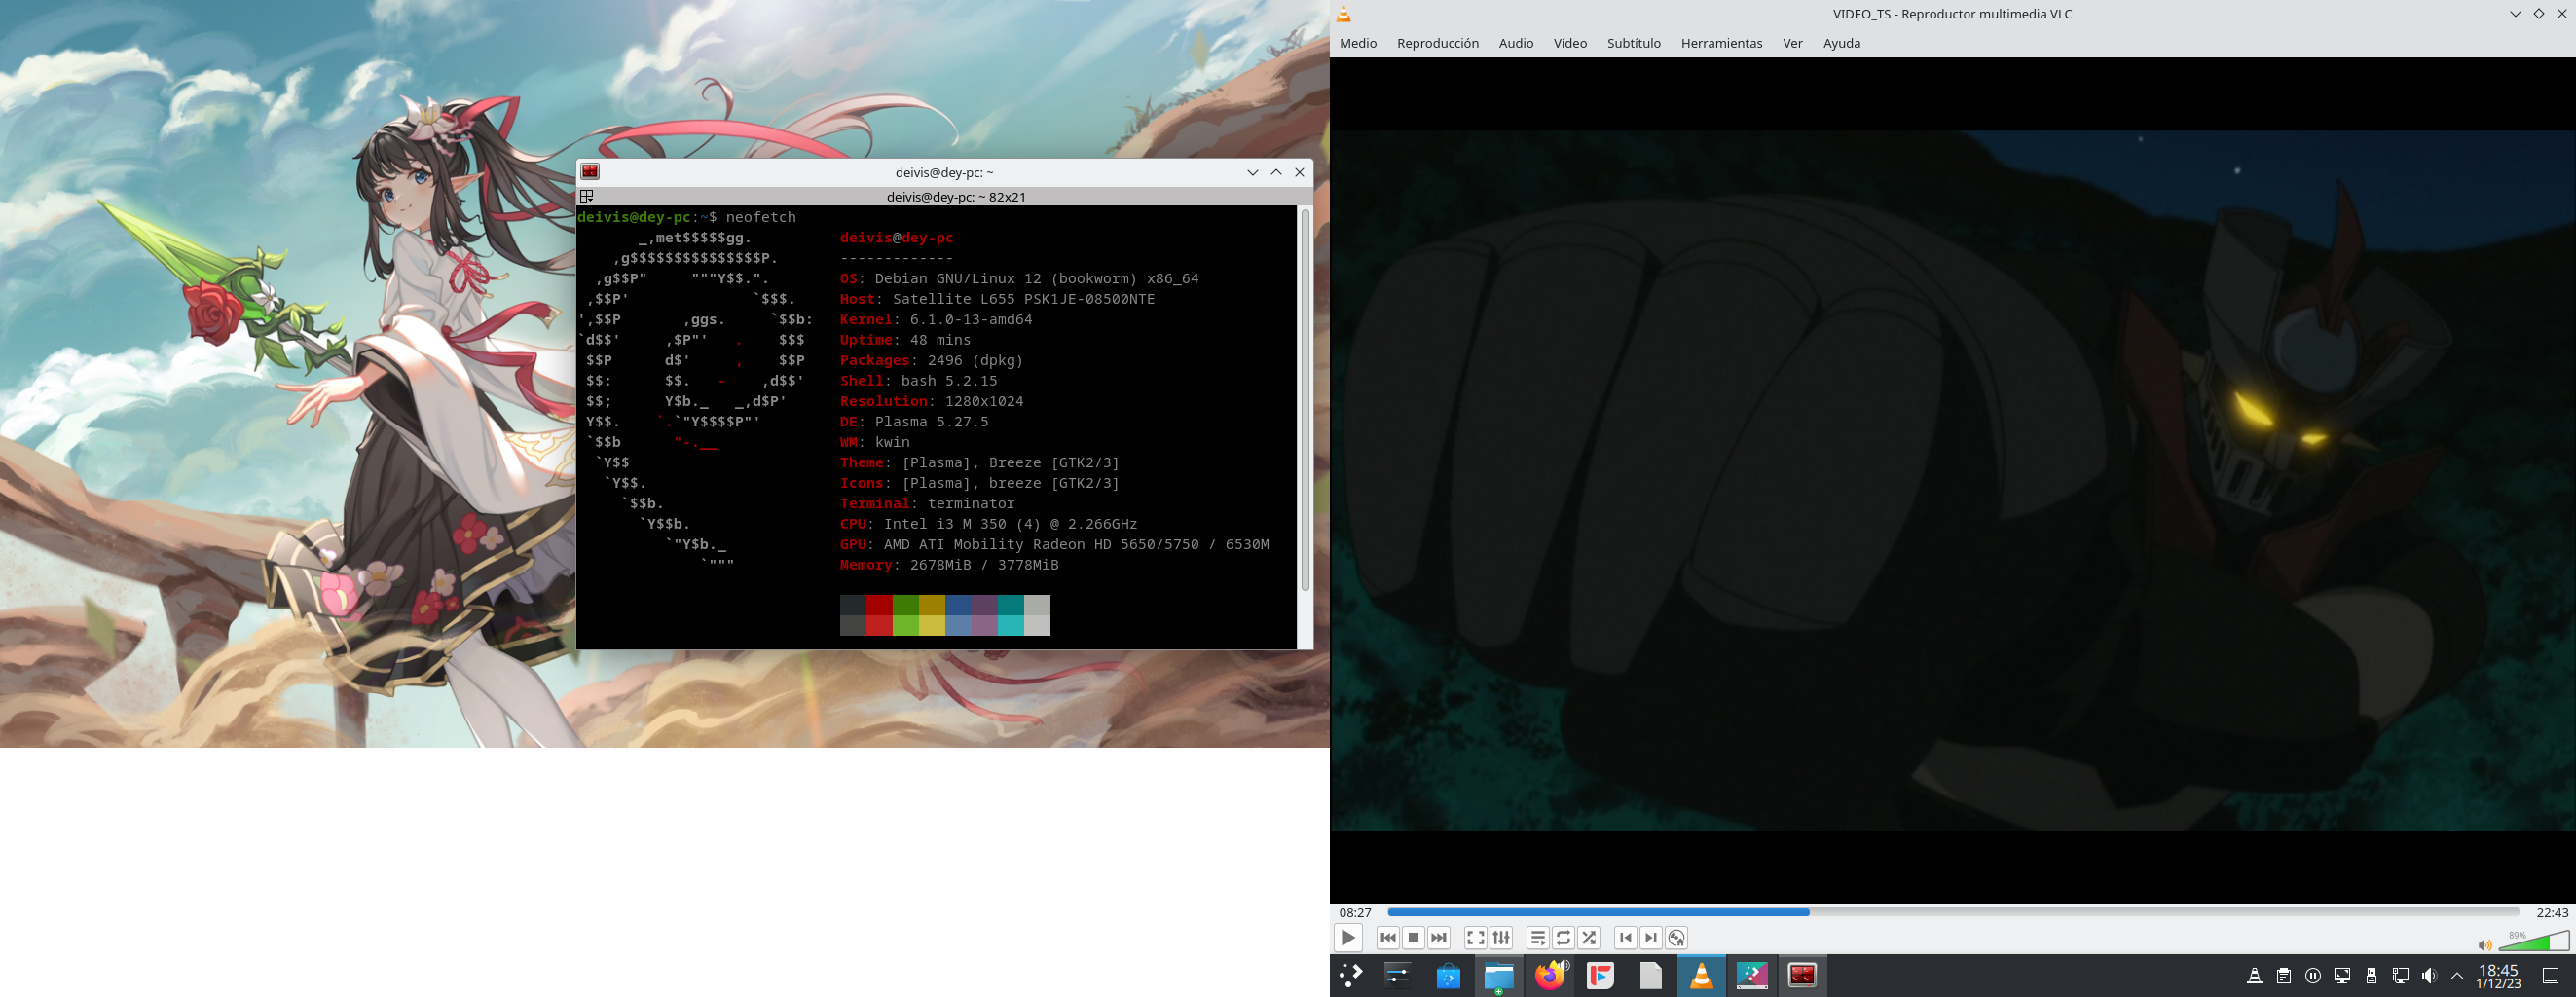Open the blank document icon in taskbar
The width and height of the screenshot is (2576, 997).
pos(1651,975)
